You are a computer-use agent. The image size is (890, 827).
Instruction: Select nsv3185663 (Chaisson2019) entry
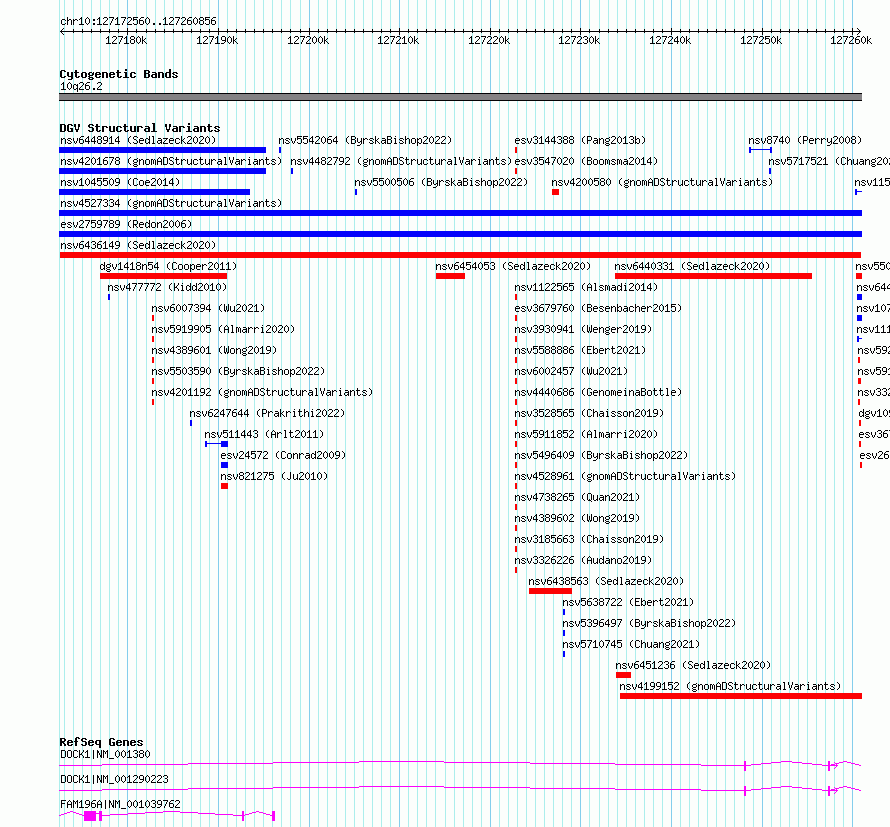589,539
